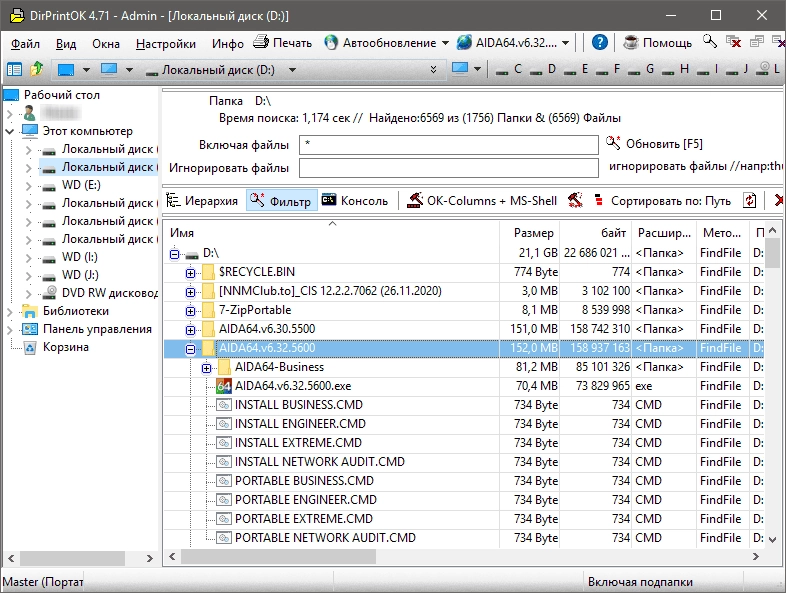Jump to drive F shortcut
Screen dimensions: 786x593
[609, 69]
